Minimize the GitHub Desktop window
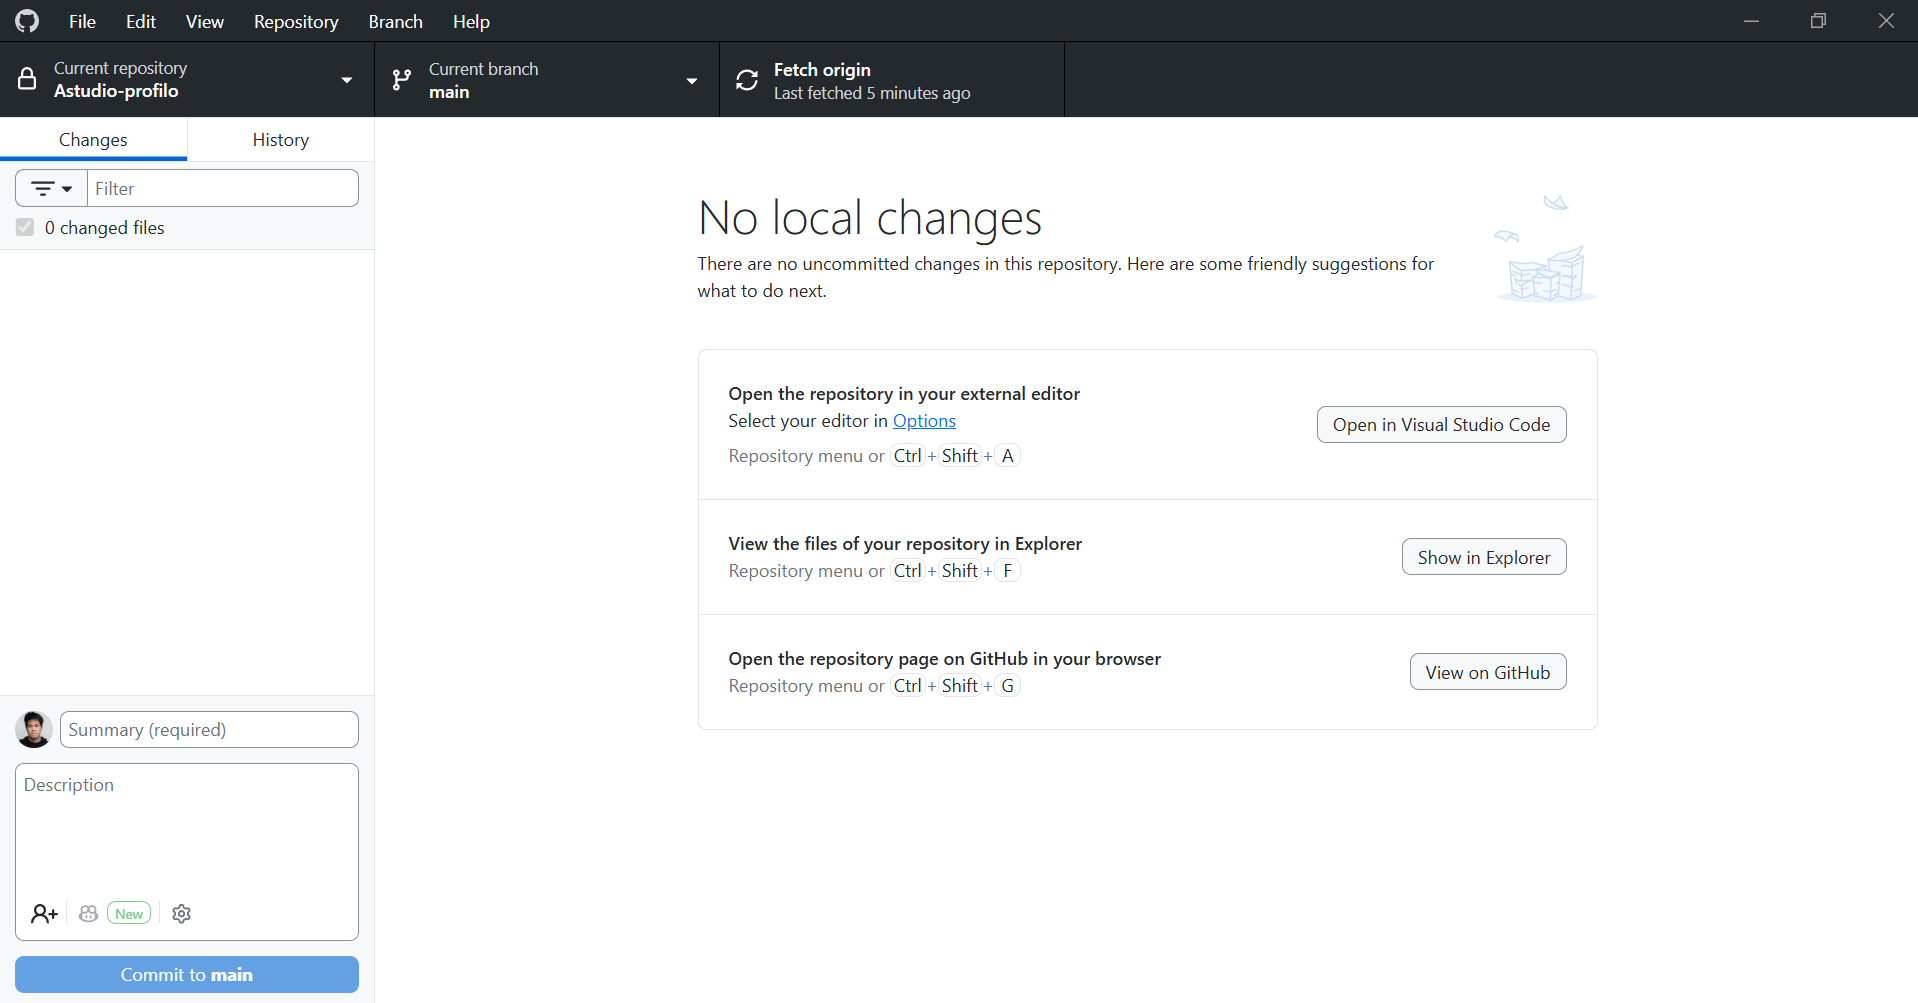The width and height of the screenshot is (1918, 1003). (1751, 21)
